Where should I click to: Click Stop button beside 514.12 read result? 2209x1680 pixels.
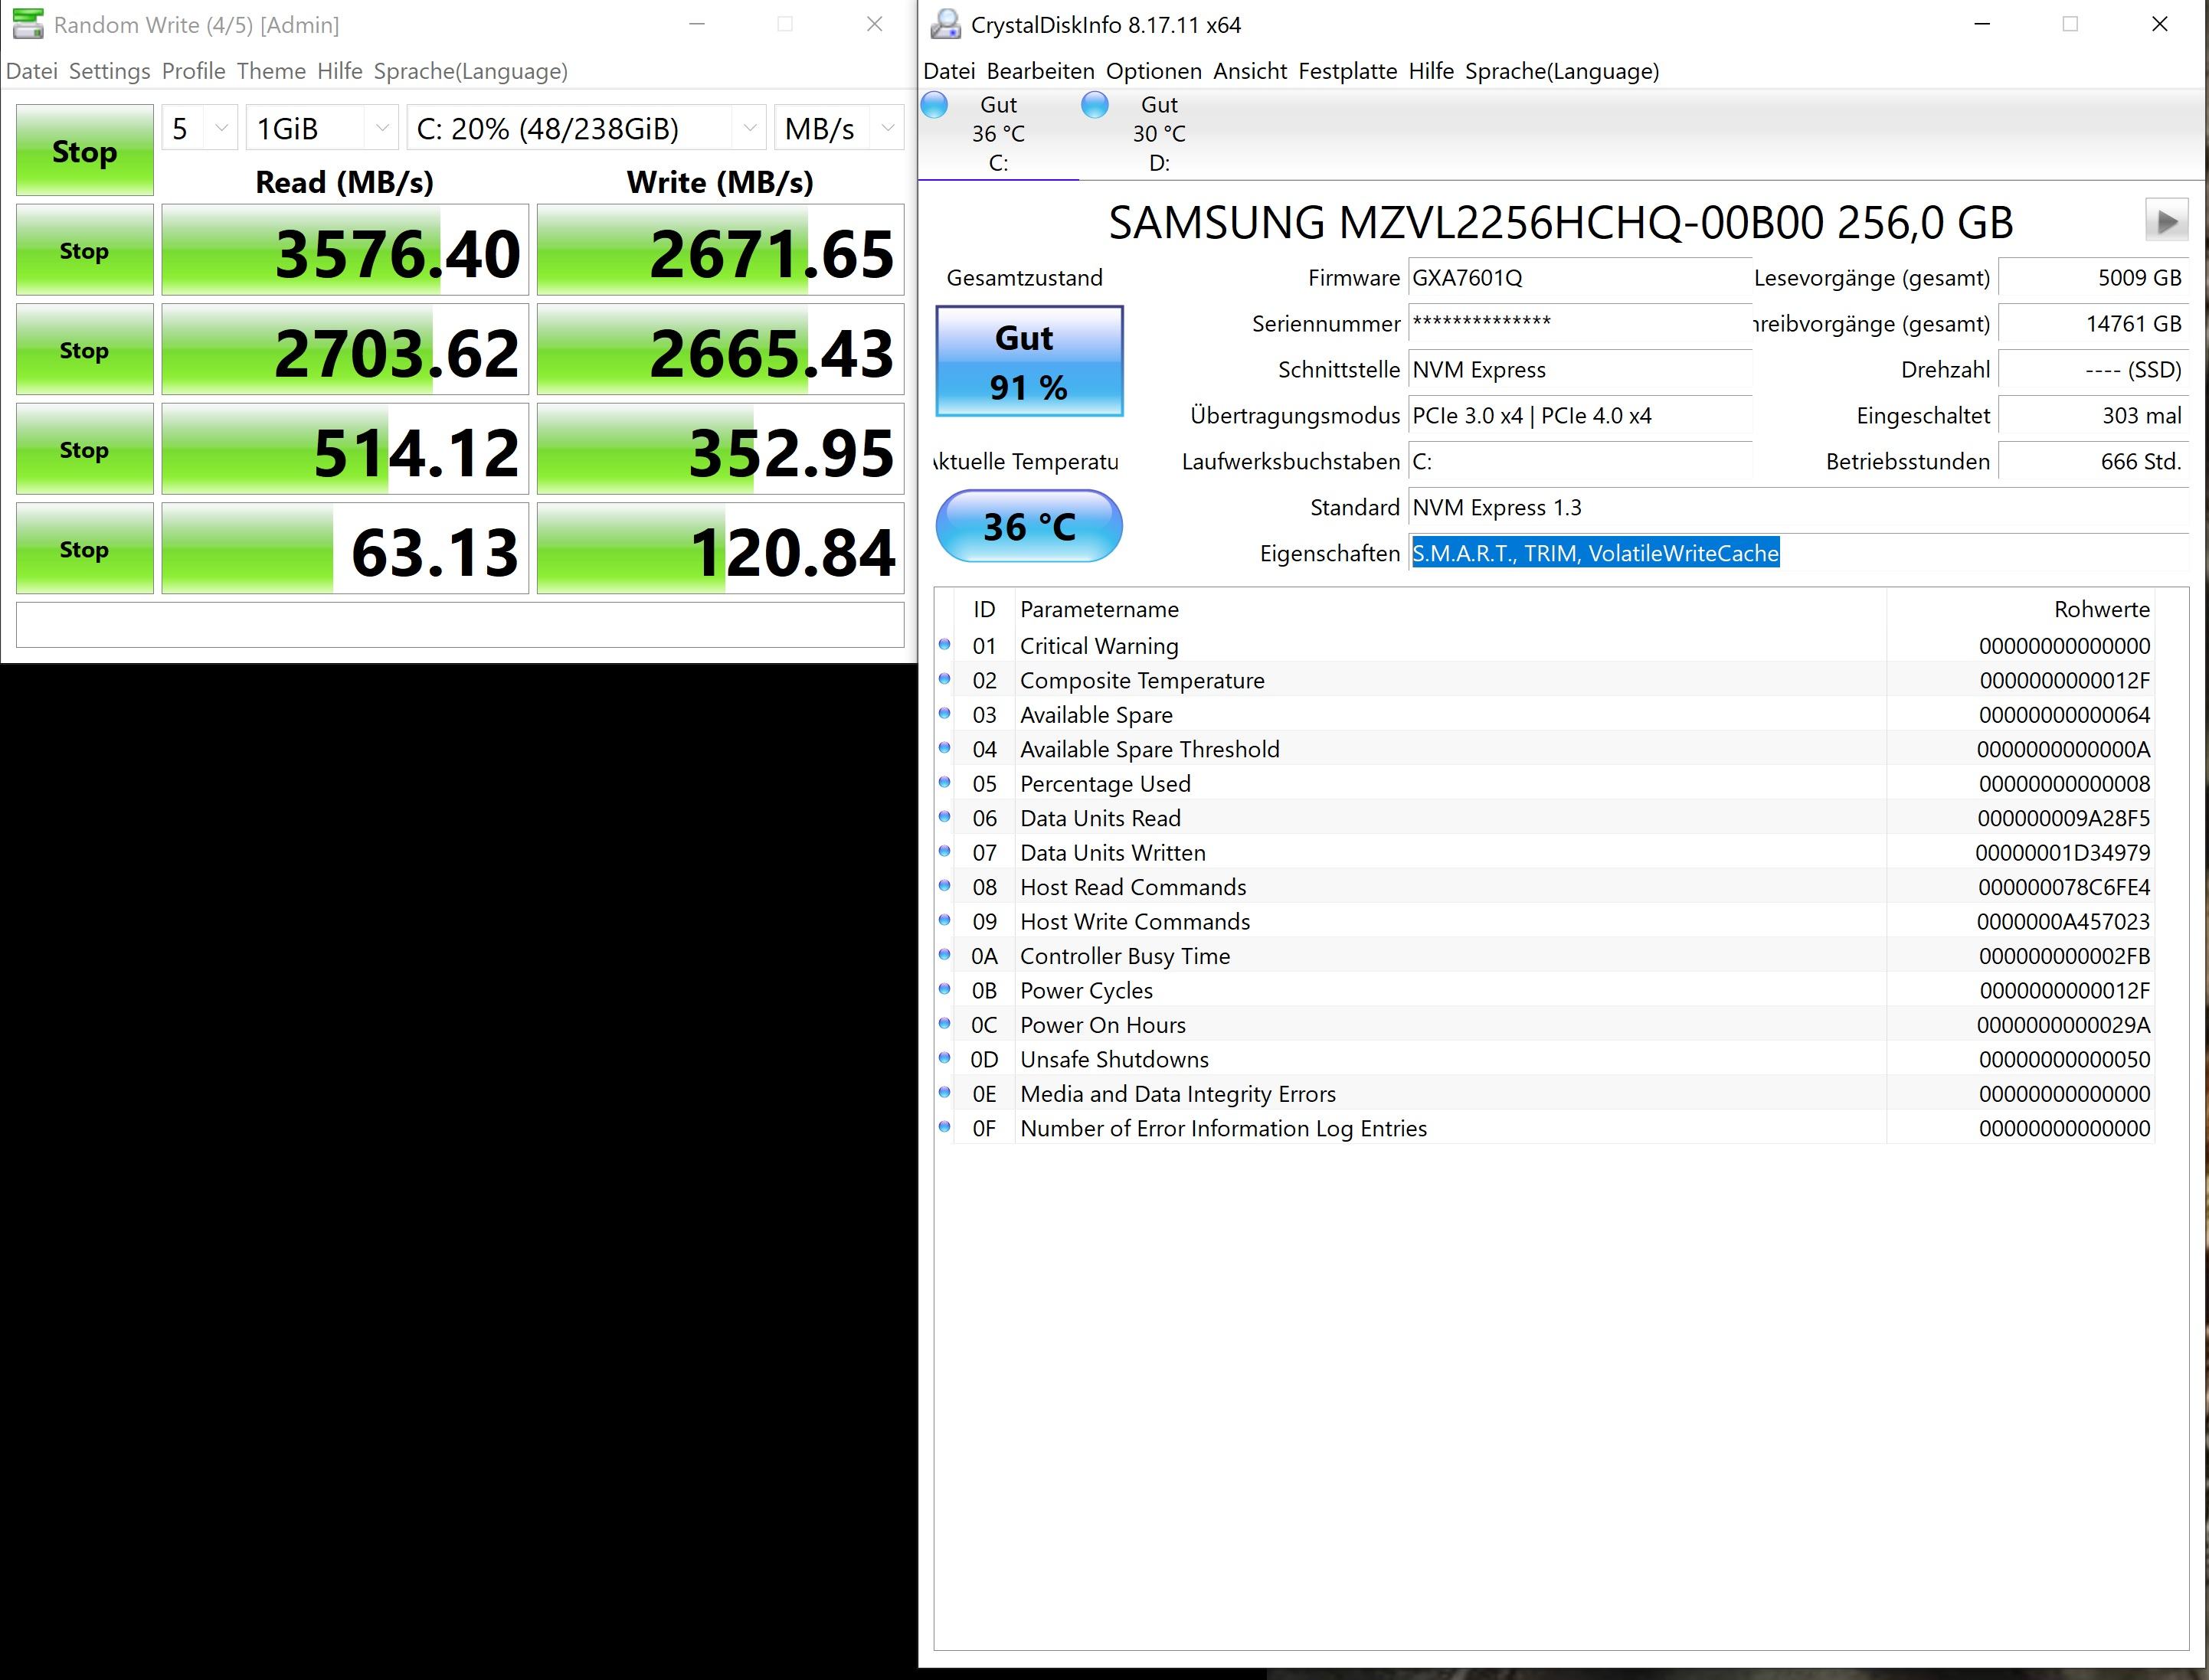(x=85, y=449)
